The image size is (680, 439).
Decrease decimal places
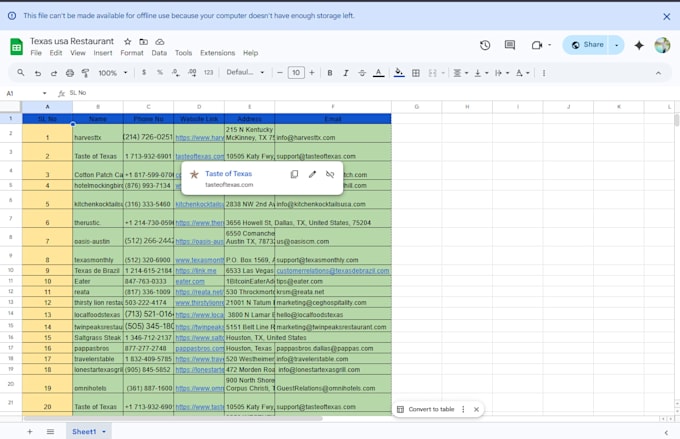176,72
